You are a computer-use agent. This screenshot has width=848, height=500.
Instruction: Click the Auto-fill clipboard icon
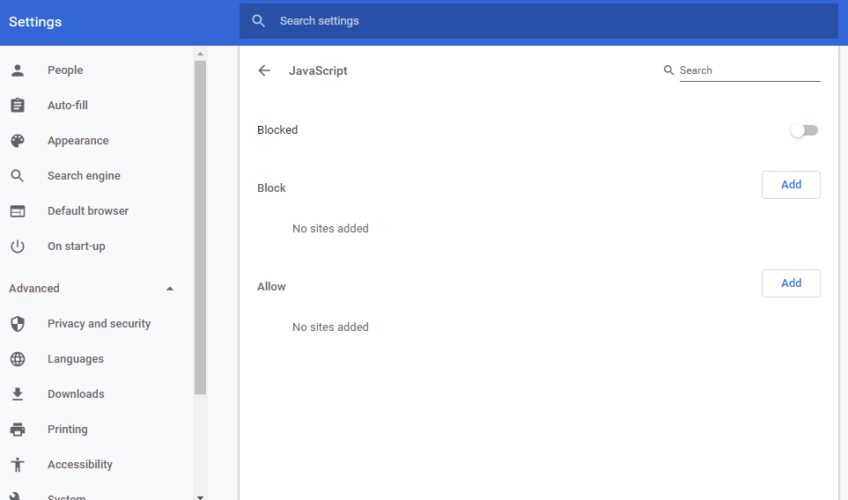pos(17,105)
